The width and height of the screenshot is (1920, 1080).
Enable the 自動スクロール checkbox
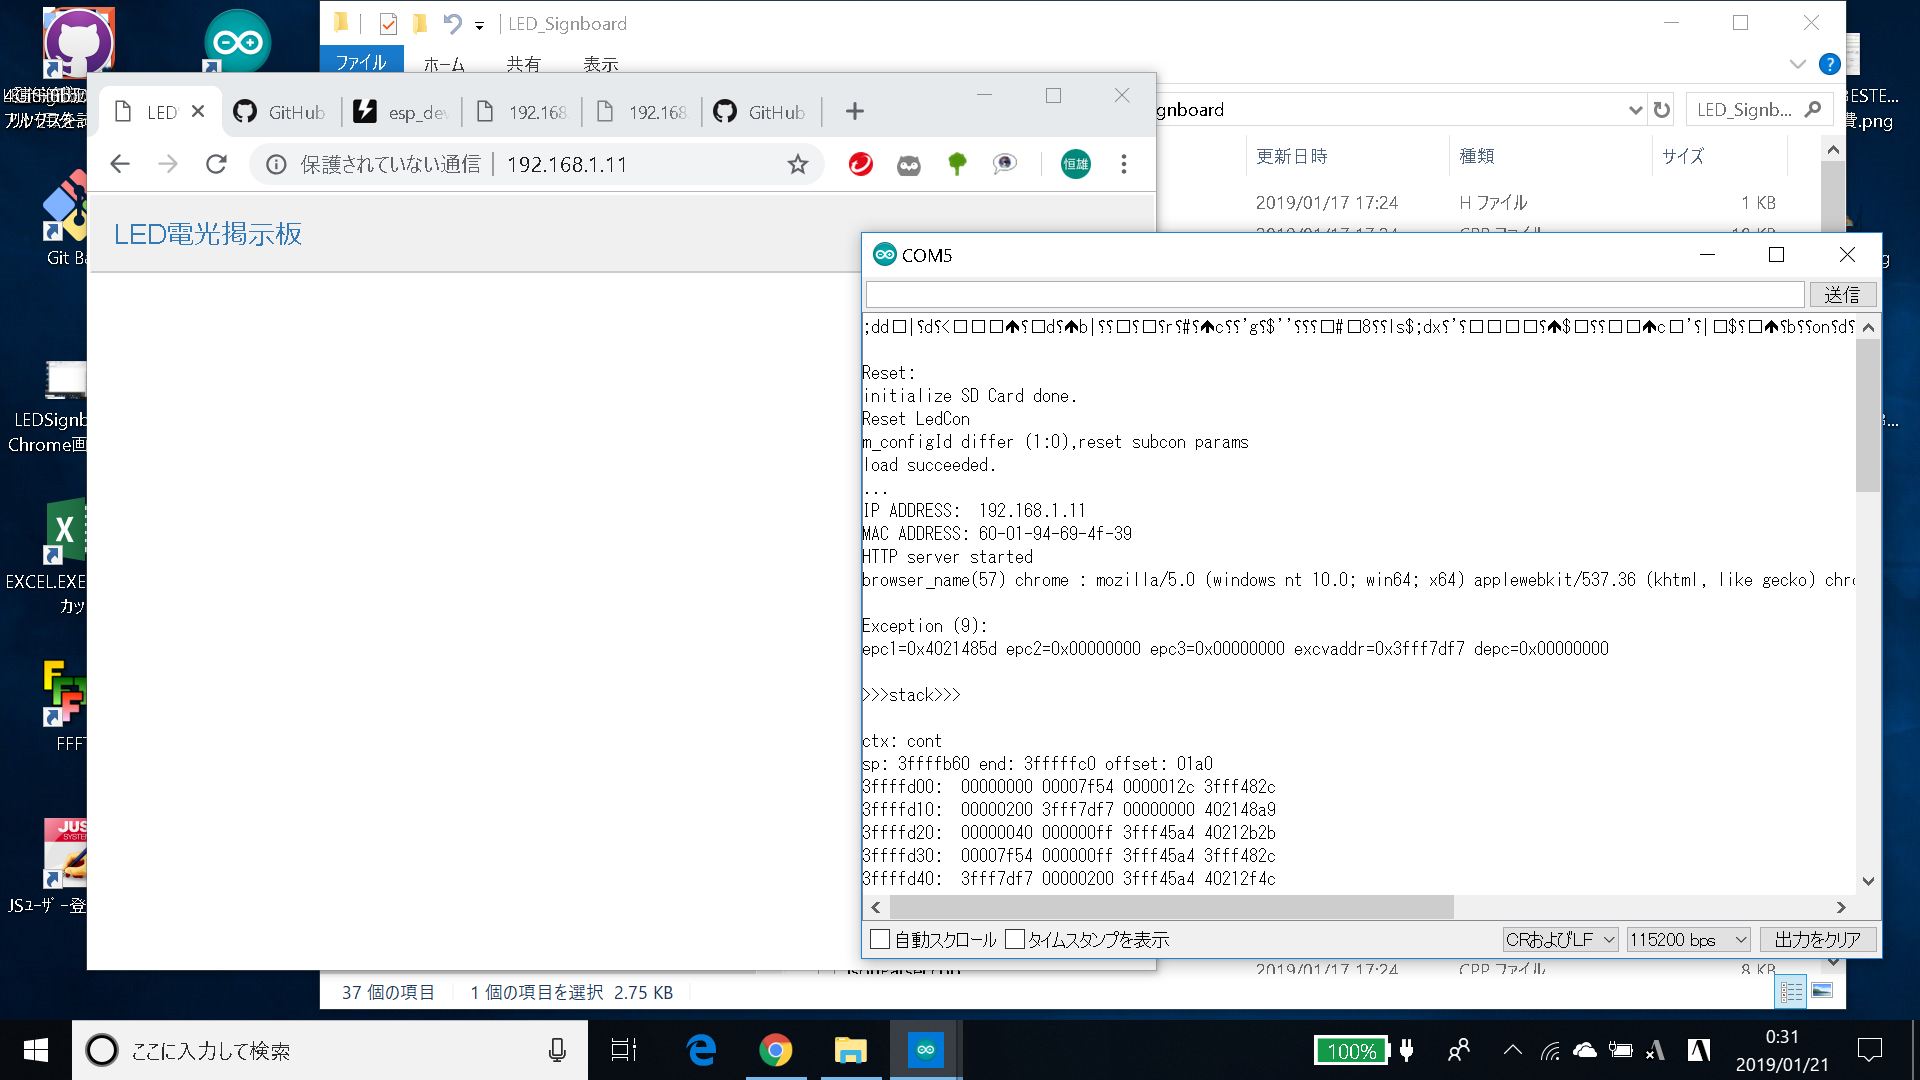point(880,939)
